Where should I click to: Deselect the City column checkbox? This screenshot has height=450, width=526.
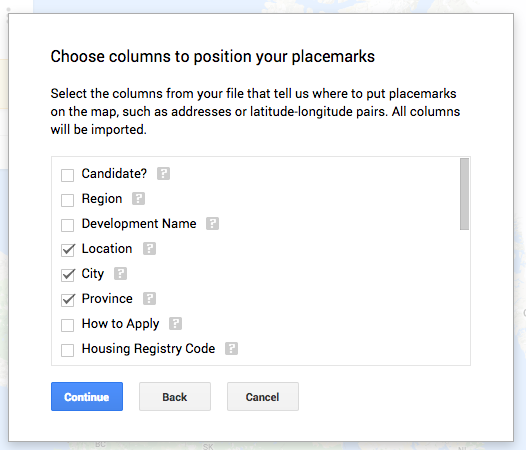pyautogui.click(x=67, y=275)
